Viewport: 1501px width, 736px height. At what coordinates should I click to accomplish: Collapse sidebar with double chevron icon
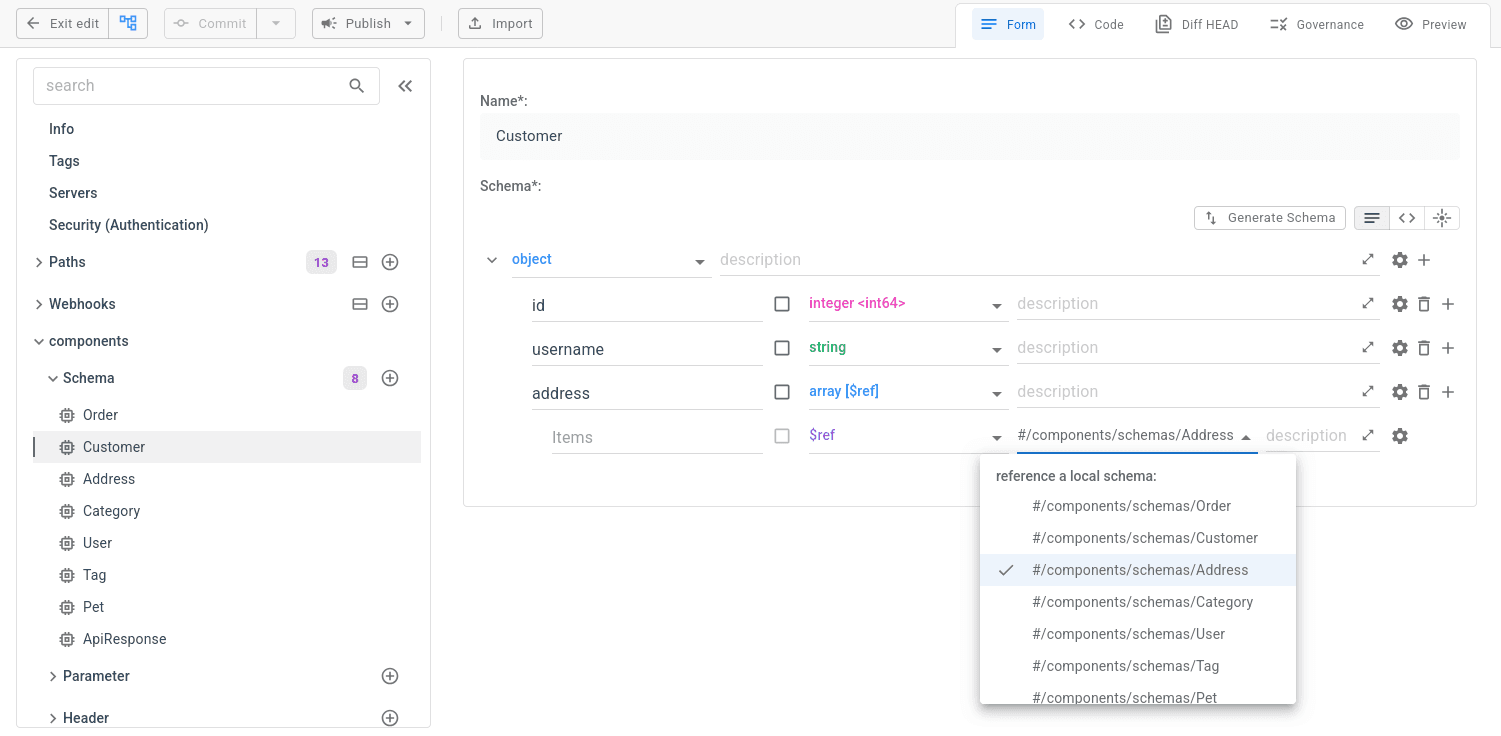tap(405, 86)
